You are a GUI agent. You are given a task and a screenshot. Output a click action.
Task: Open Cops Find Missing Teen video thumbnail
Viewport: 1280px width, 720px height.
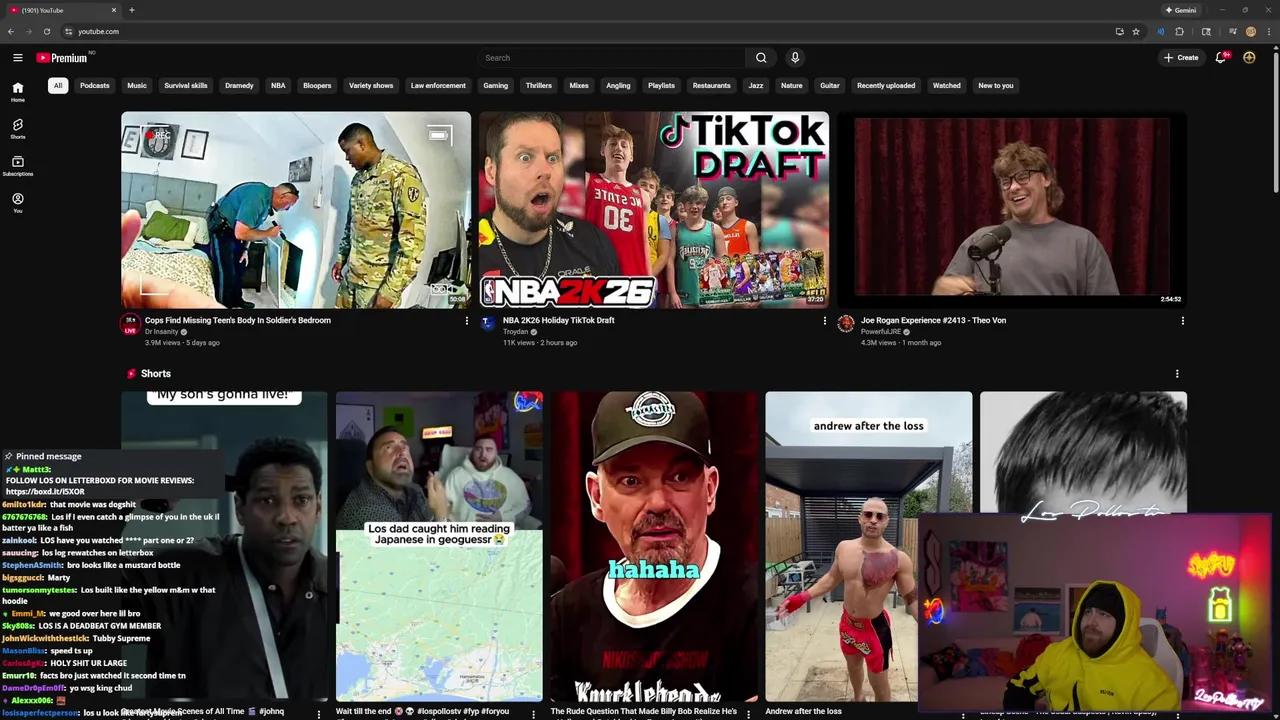tap(296, 209)
